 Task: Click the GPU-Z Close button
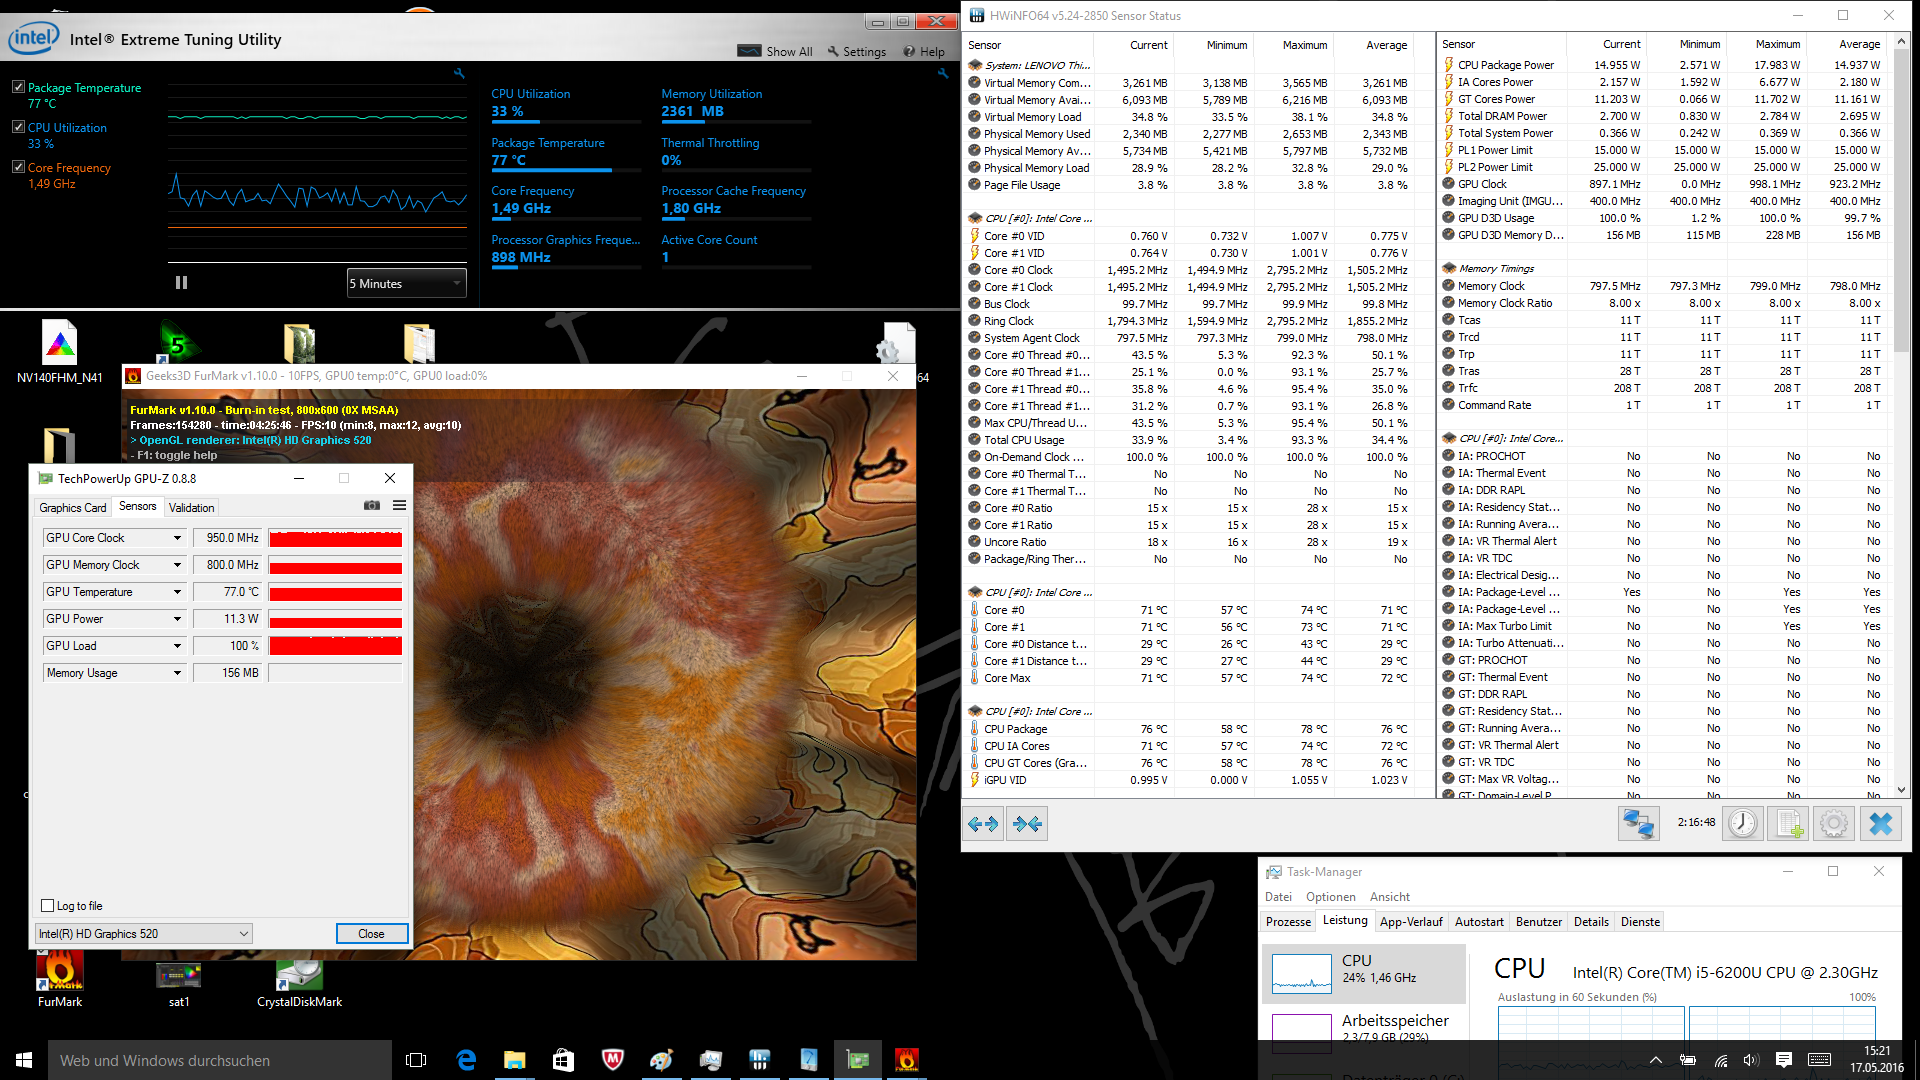pos(371,934)
